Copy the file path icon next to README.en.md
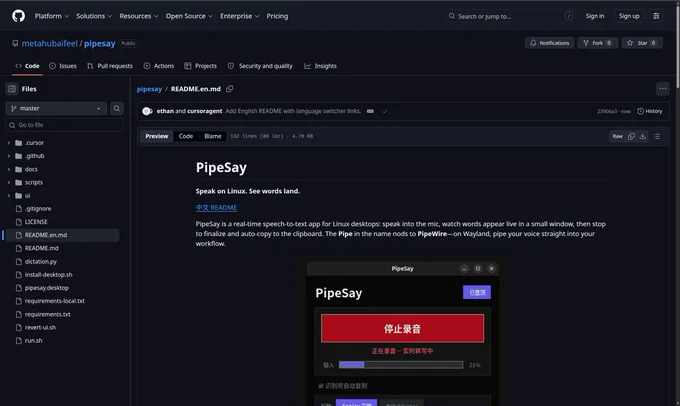This screenshot has height=406, width=680. [230, 89]
